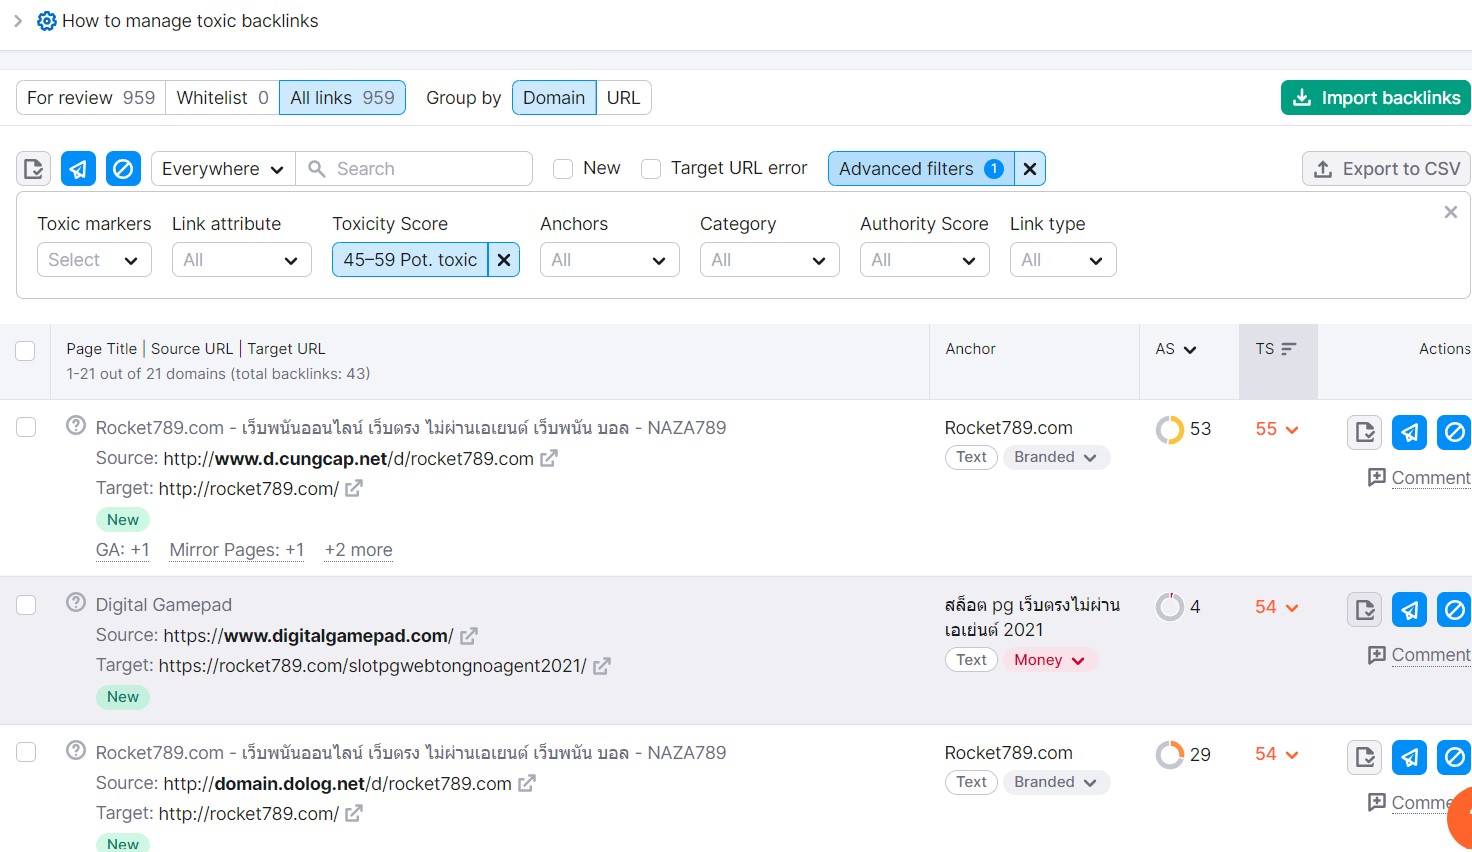This screenshot has height=852, width=1472.
Task: Click the Mirror Pages: +1 marker link
Action: pyautogui.click(x=237, y=550)
